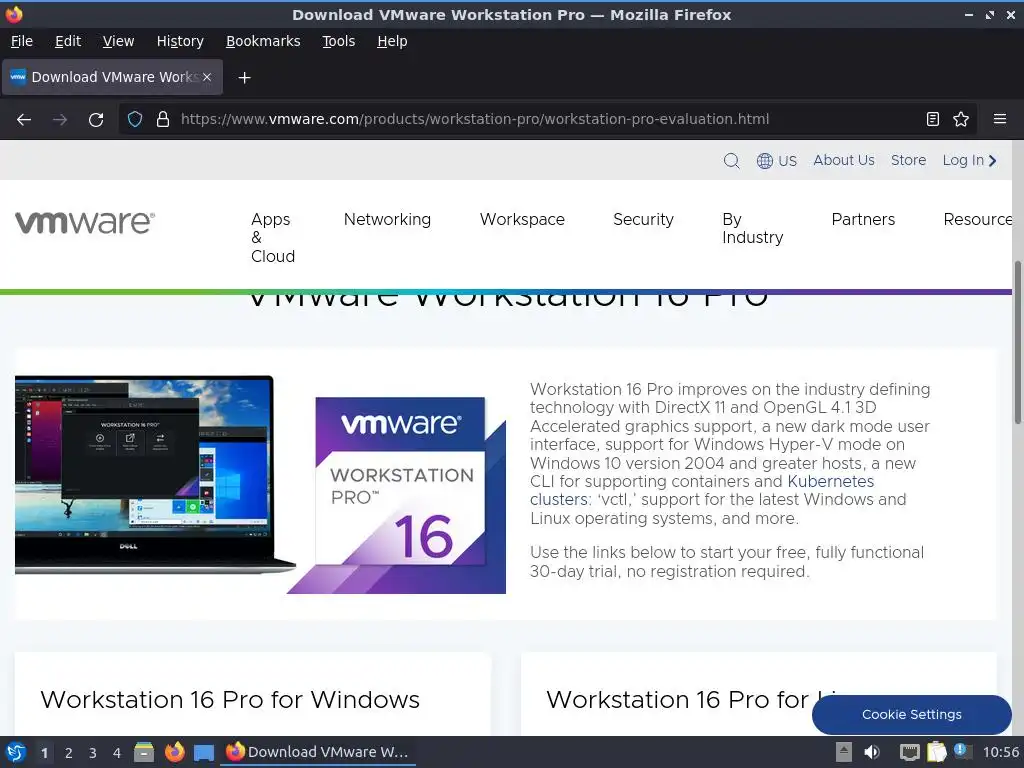Open the History menu
This screenshot has height=768, width=1024.
(x=180, y=41)
